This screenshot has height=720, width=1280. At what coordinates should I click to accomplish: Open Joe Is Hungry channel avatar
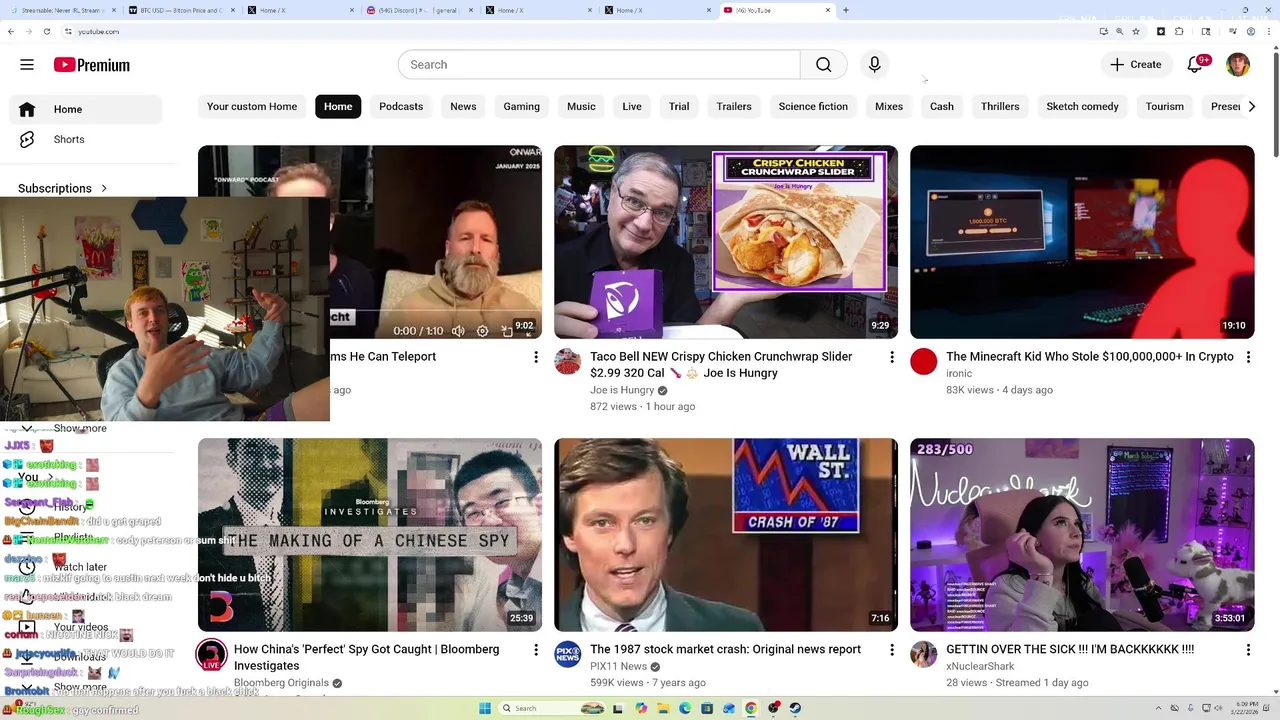click(568, 362)
